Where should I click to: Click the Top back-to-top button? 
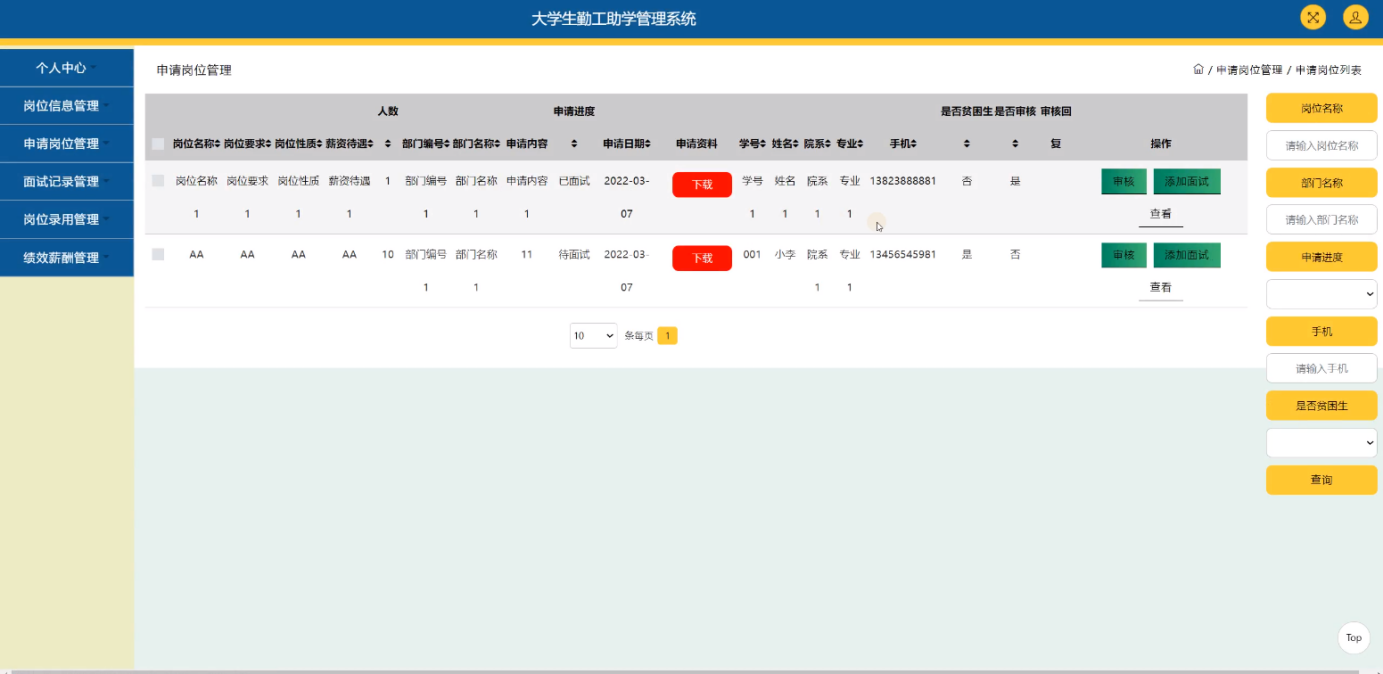click(1353, 637)
